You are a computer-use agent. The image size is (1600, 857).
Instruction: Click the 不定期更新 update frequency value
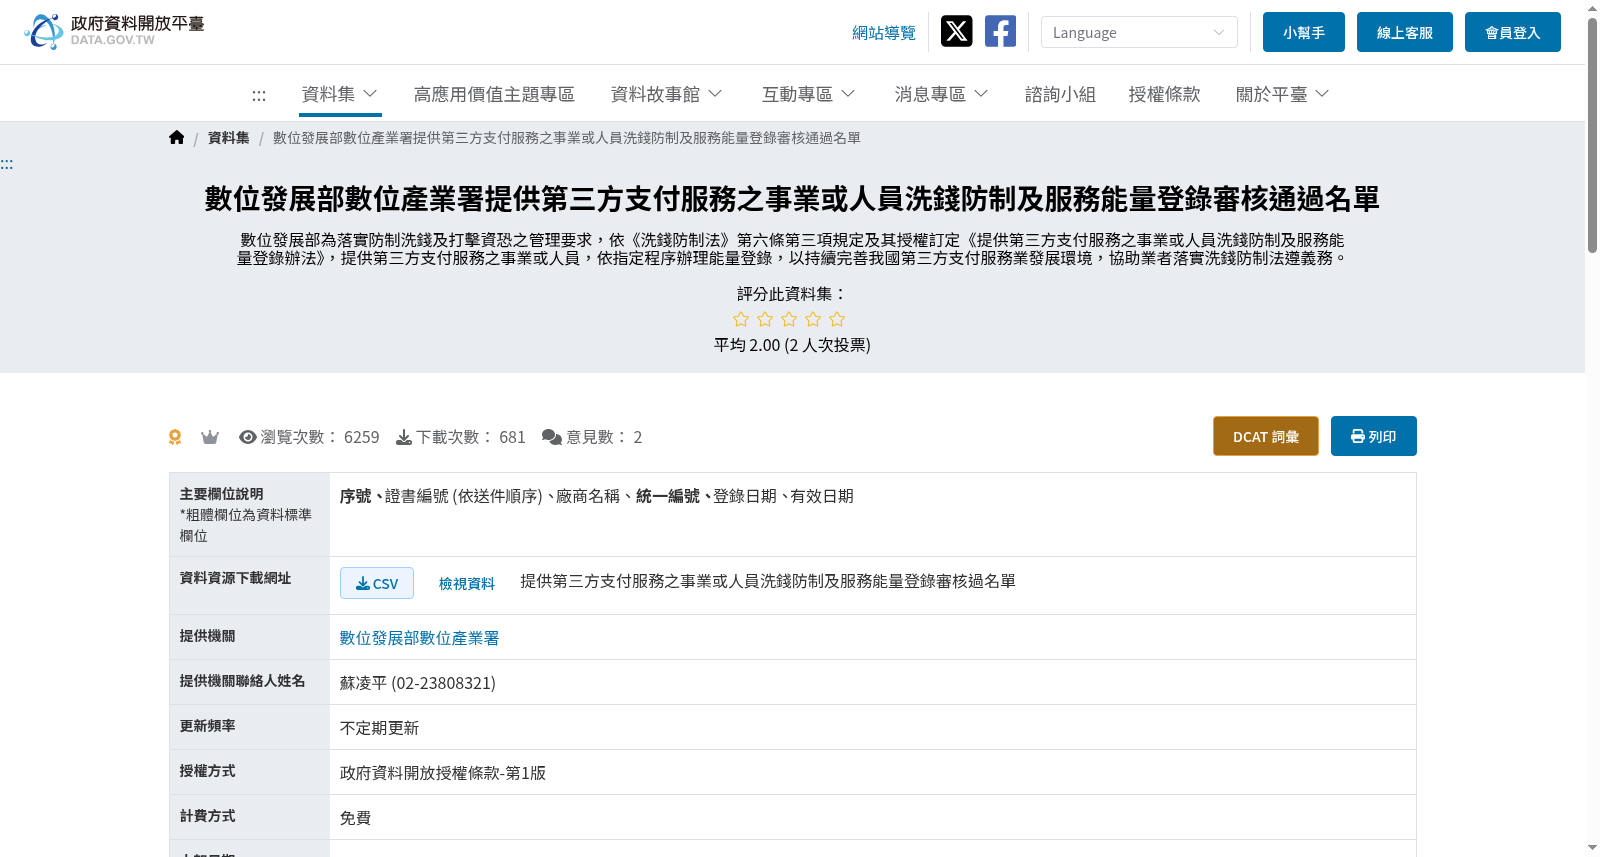click(379, 728)
